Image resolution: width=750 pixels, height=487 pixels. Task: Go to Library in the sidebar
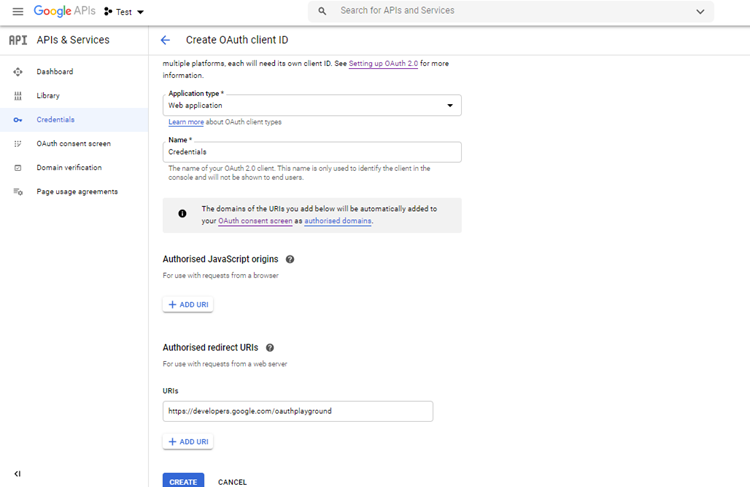pos(48,96)
